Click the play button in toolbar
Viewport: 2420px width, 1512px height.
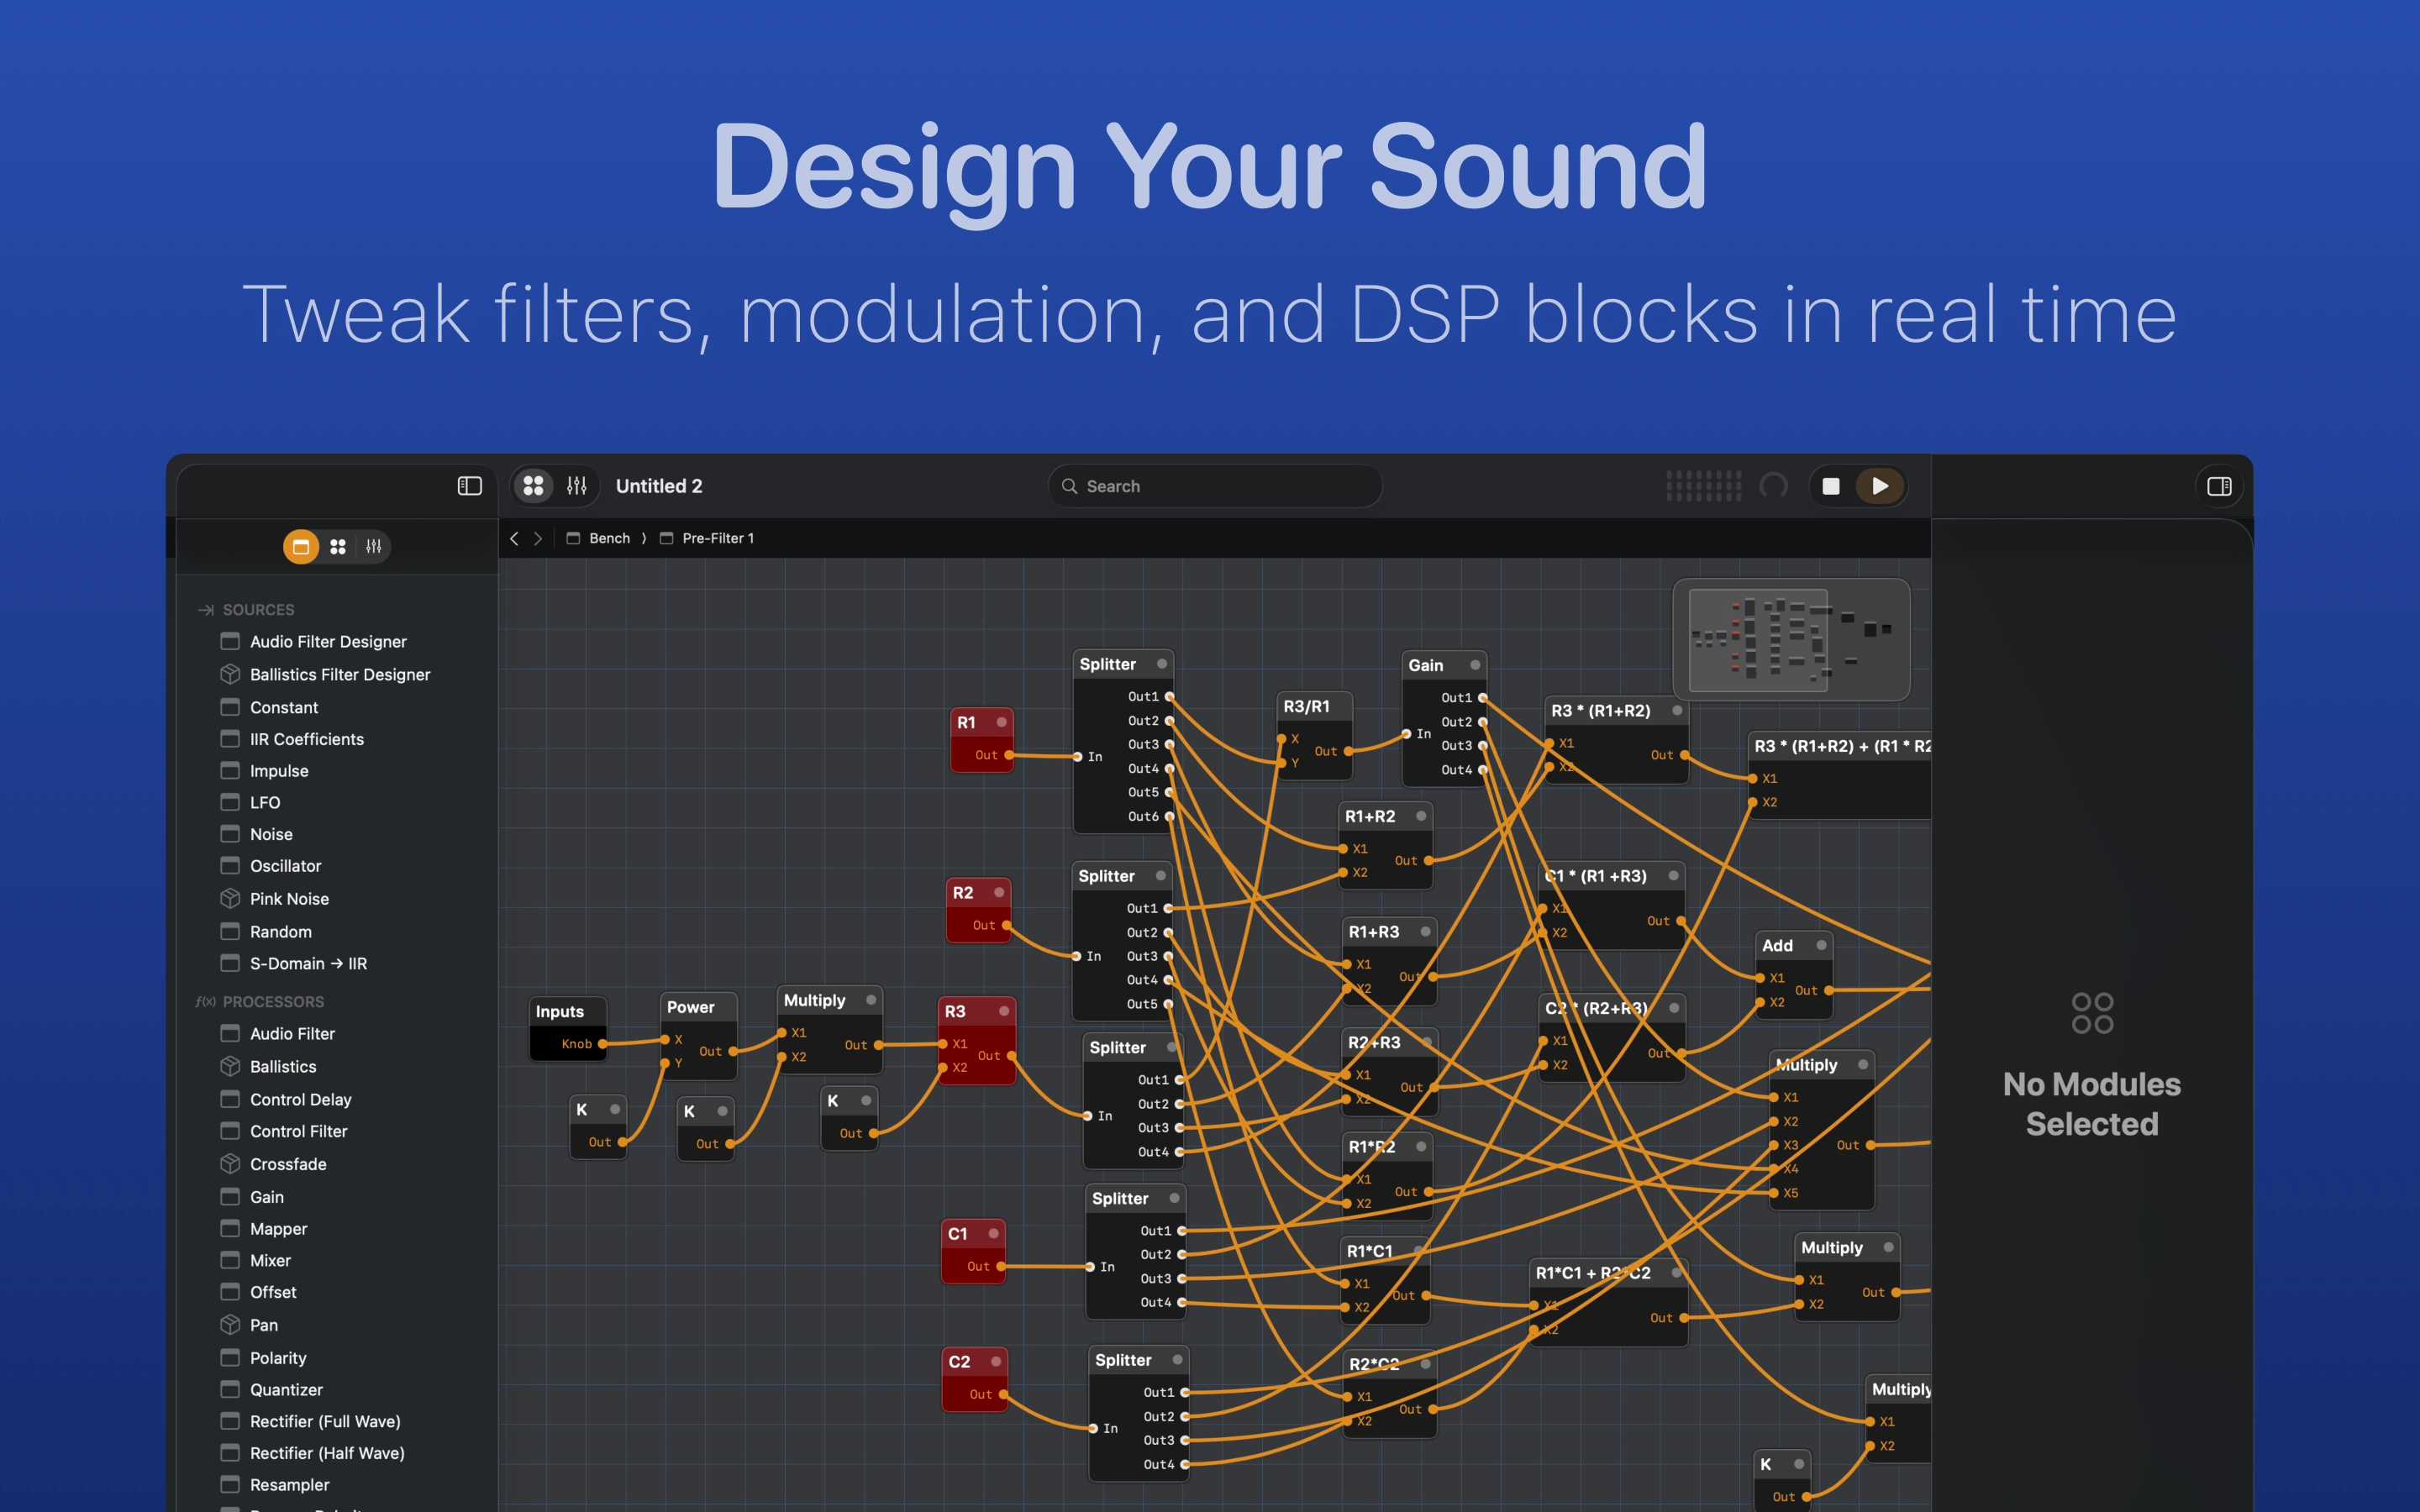(x=1879, y=486)
